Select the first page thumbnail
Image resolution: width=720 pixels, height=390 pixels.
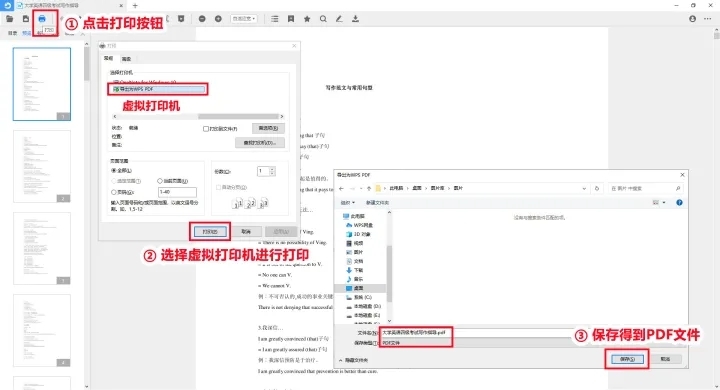pyautogui.click(x=42, y=84)
